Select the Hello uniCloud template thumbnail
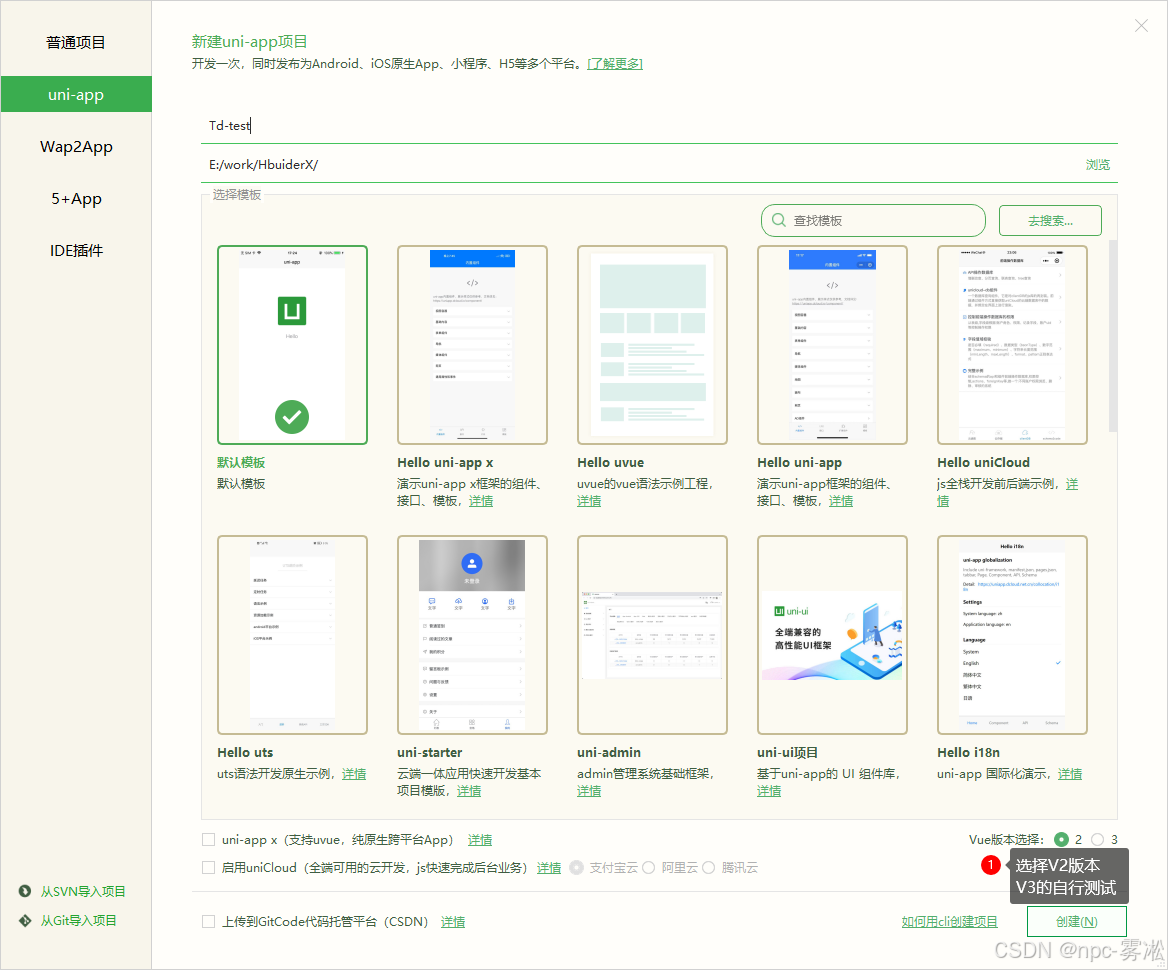This screenshot has height=970, width=1168. click(1012, 345)
